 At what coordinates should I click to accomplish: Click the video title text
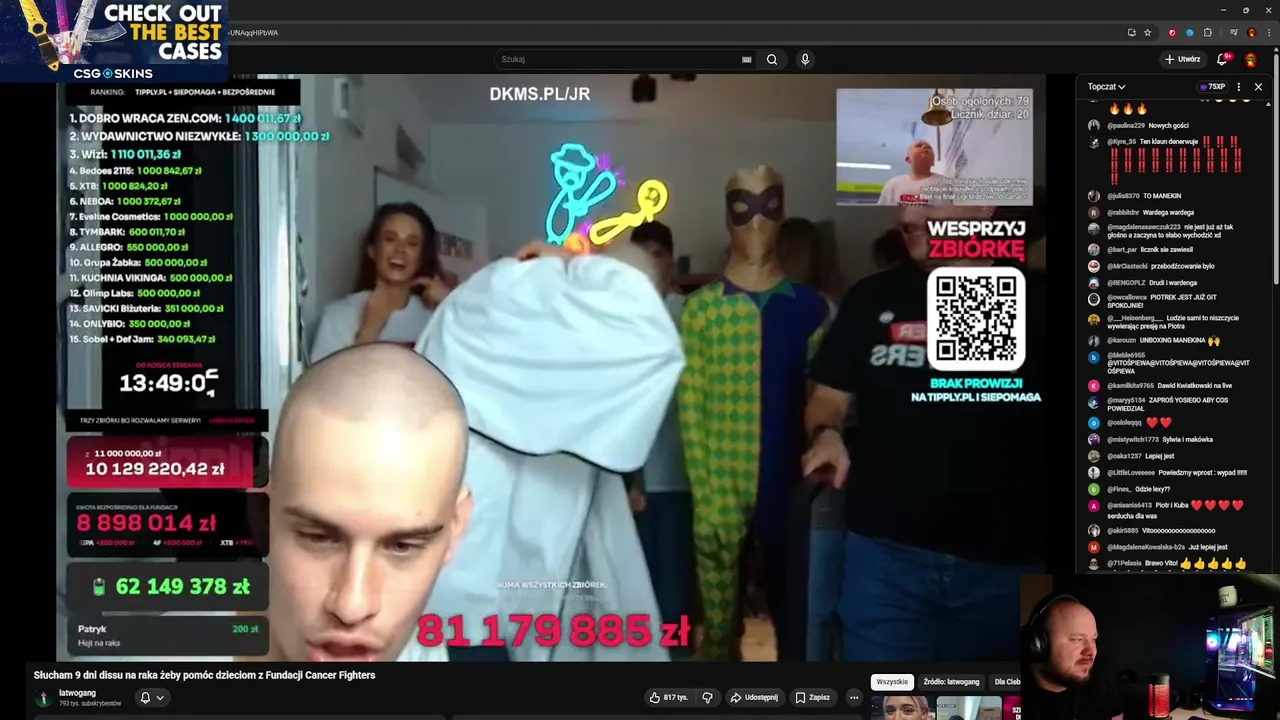[x=204, y=675]
